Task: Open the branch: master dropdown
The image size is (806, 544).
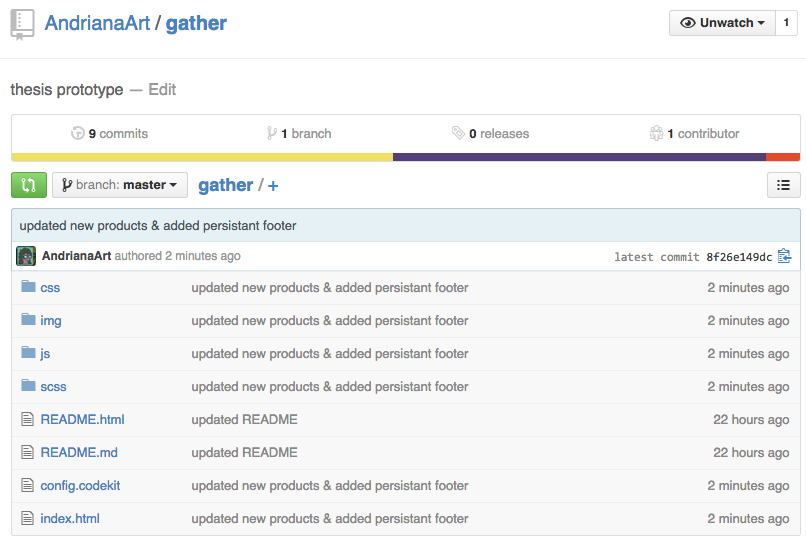Action: tap(120, 185)
